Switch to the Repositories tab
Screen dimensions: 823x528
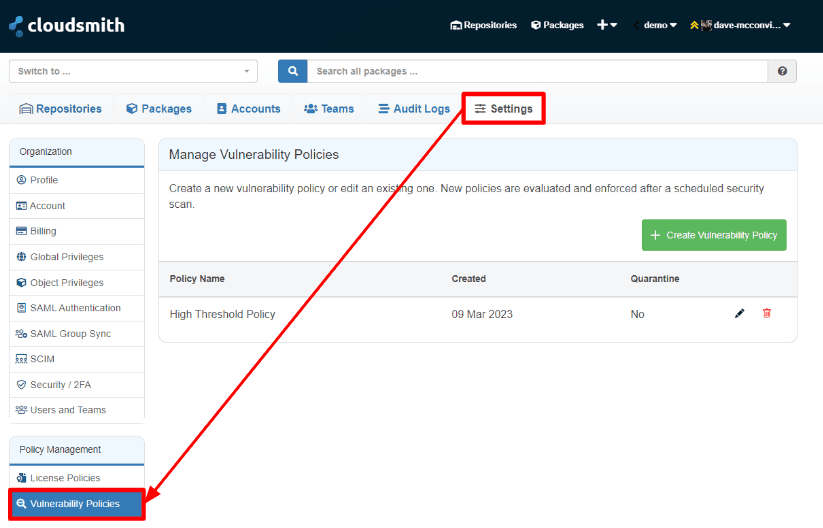61,109
